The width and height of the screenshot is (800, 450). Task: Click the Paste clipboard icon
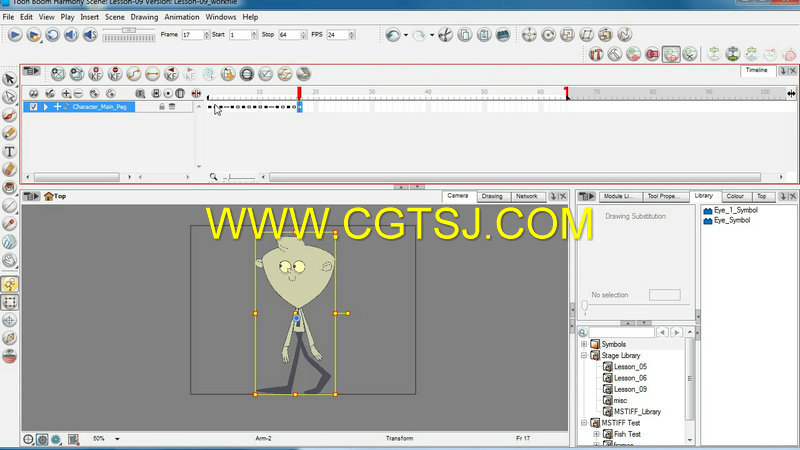pyautogui.click(x=484, y=35)
